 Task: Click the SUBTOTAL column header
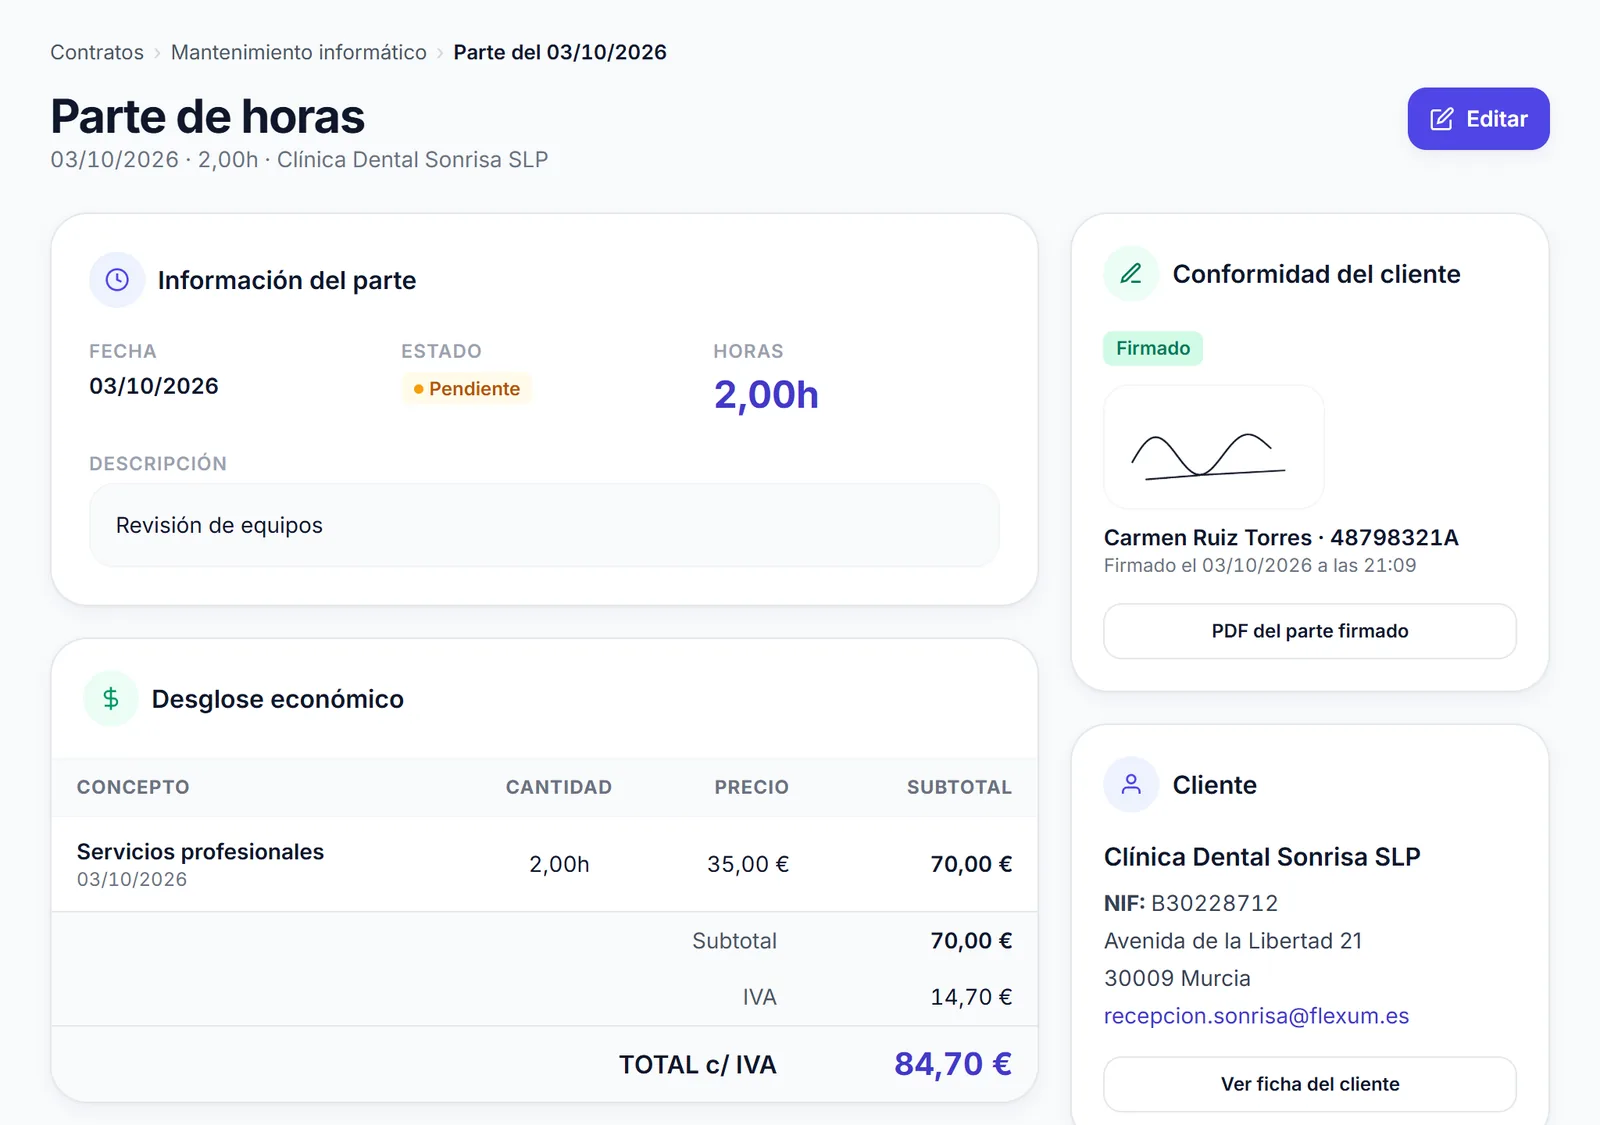coord(959,787)
